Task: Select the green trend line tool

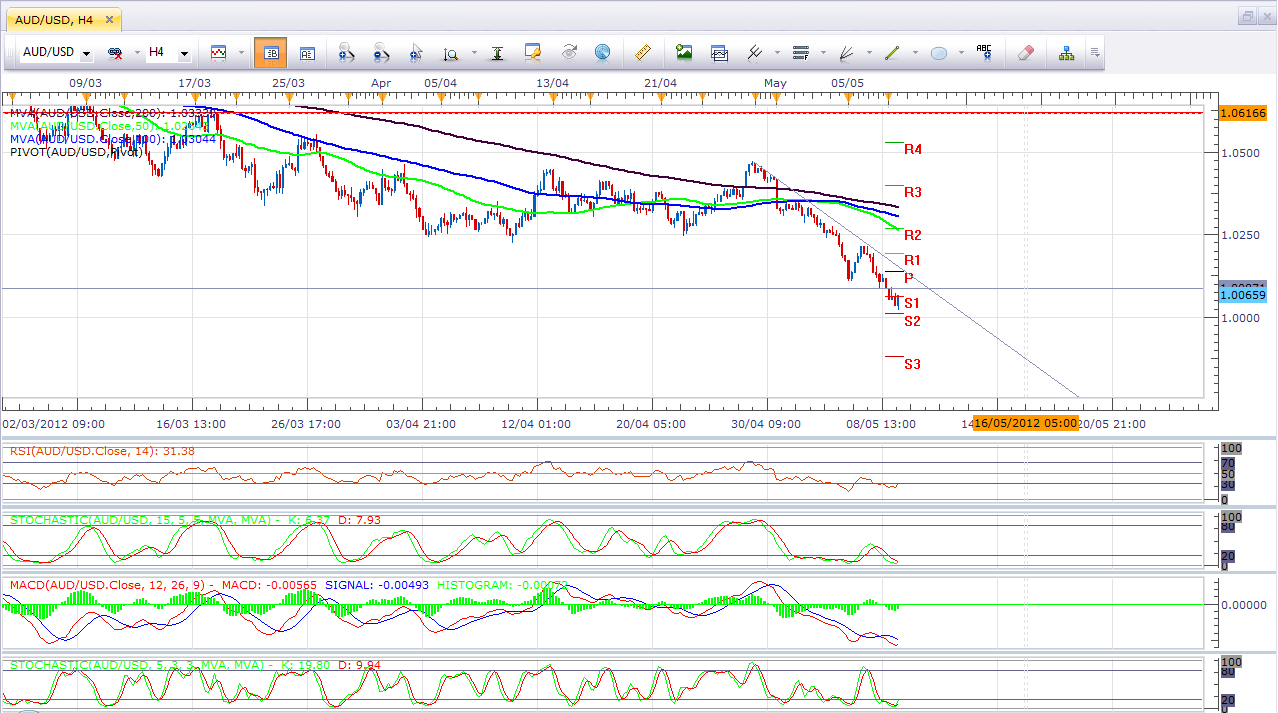Action: pos(892,53)
